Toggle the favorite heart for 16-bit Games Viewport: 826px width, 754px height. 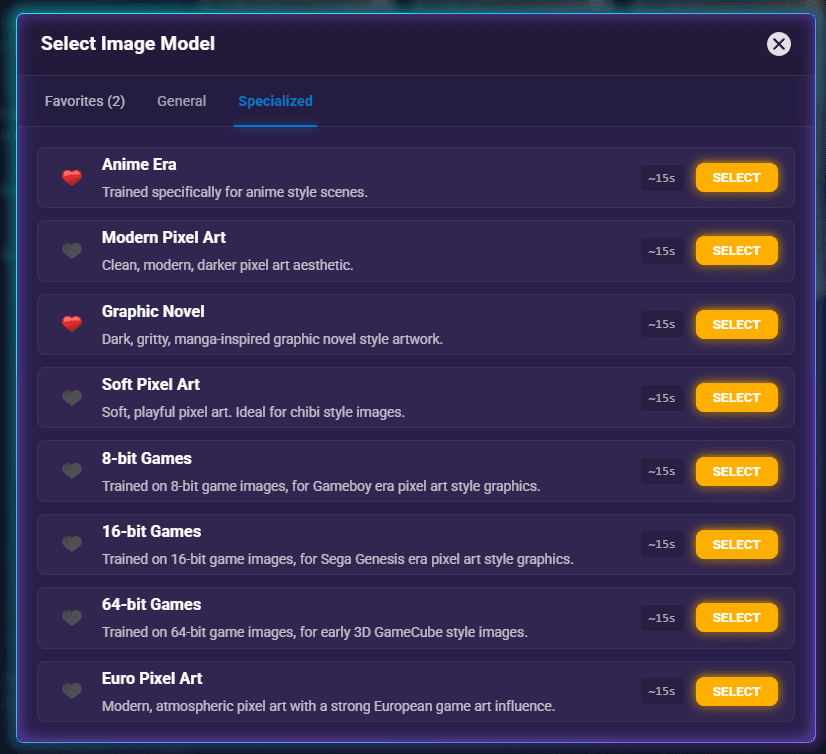[x=72, y=544]
